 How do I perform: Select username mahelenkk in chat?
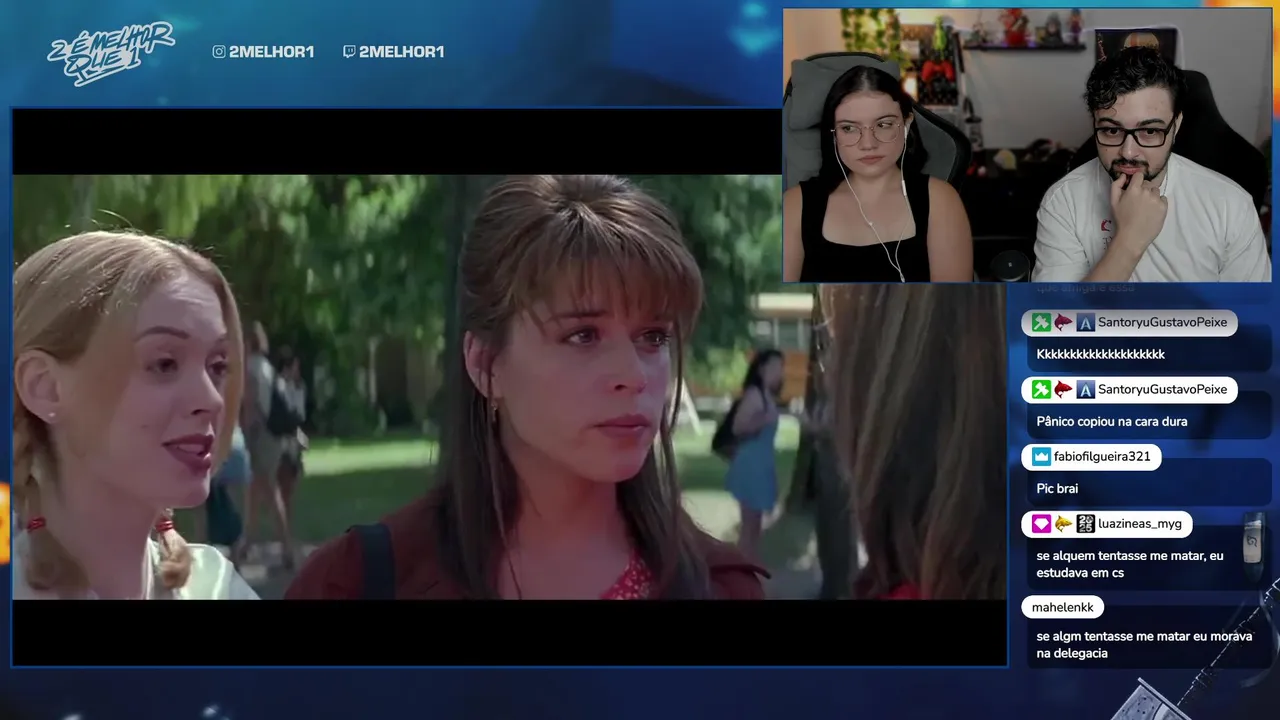[1063, 607]
